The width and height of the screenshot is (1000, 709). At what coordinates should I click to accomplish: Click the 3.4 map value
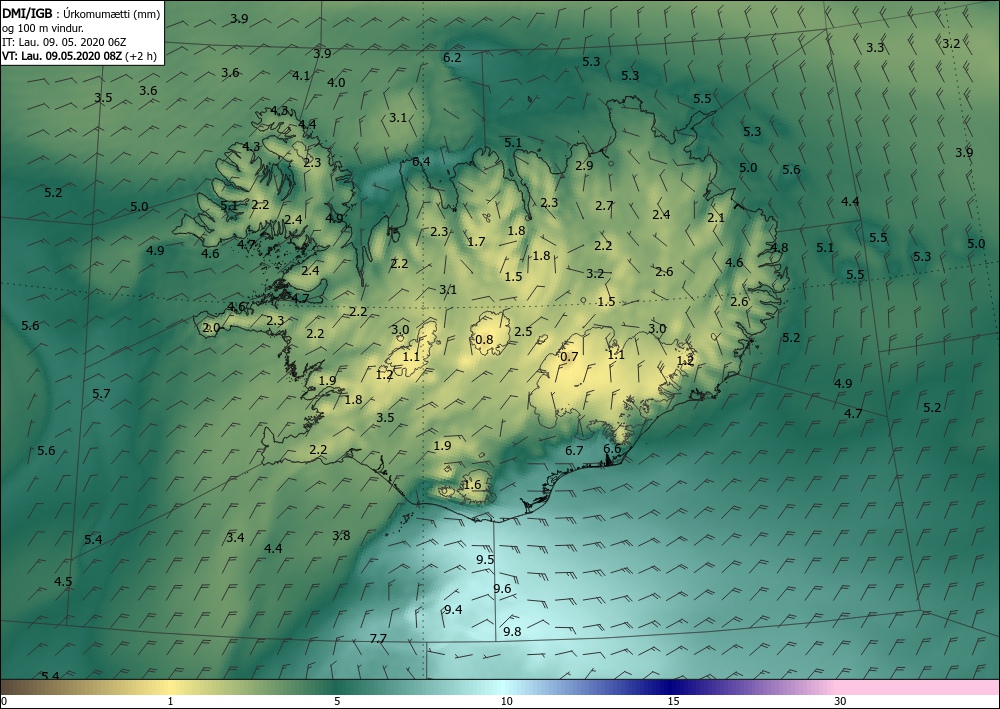point(235,537)
